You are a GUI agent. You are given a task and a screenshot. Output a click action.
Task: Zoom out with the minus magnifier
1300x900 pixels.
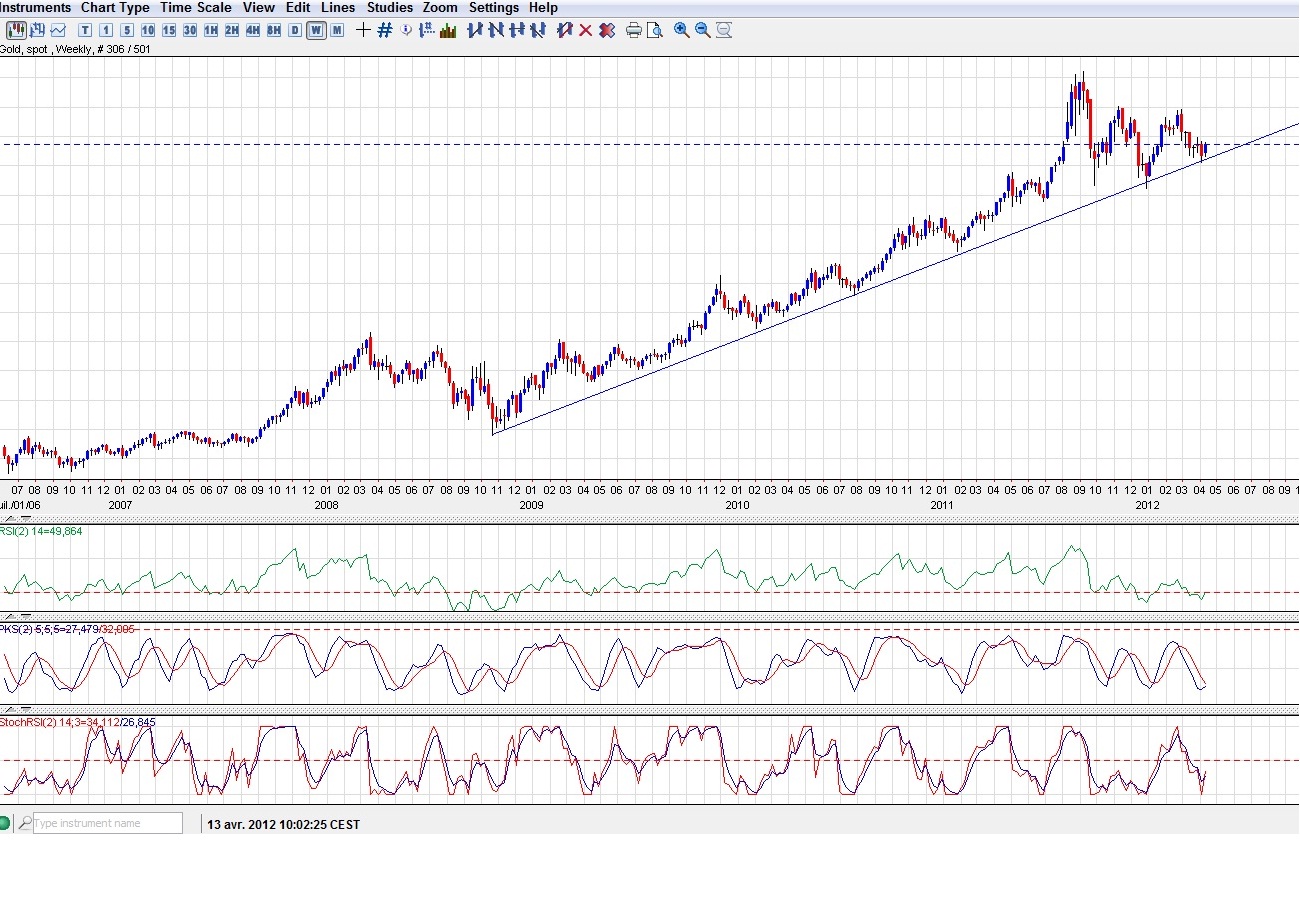[702, 30]
